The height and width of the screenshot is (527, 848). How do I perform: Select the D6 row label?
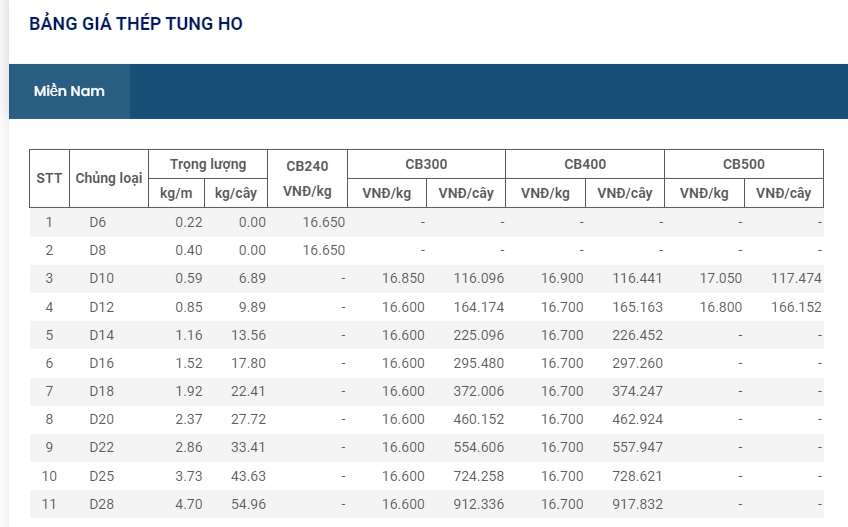tap(98, 222)
